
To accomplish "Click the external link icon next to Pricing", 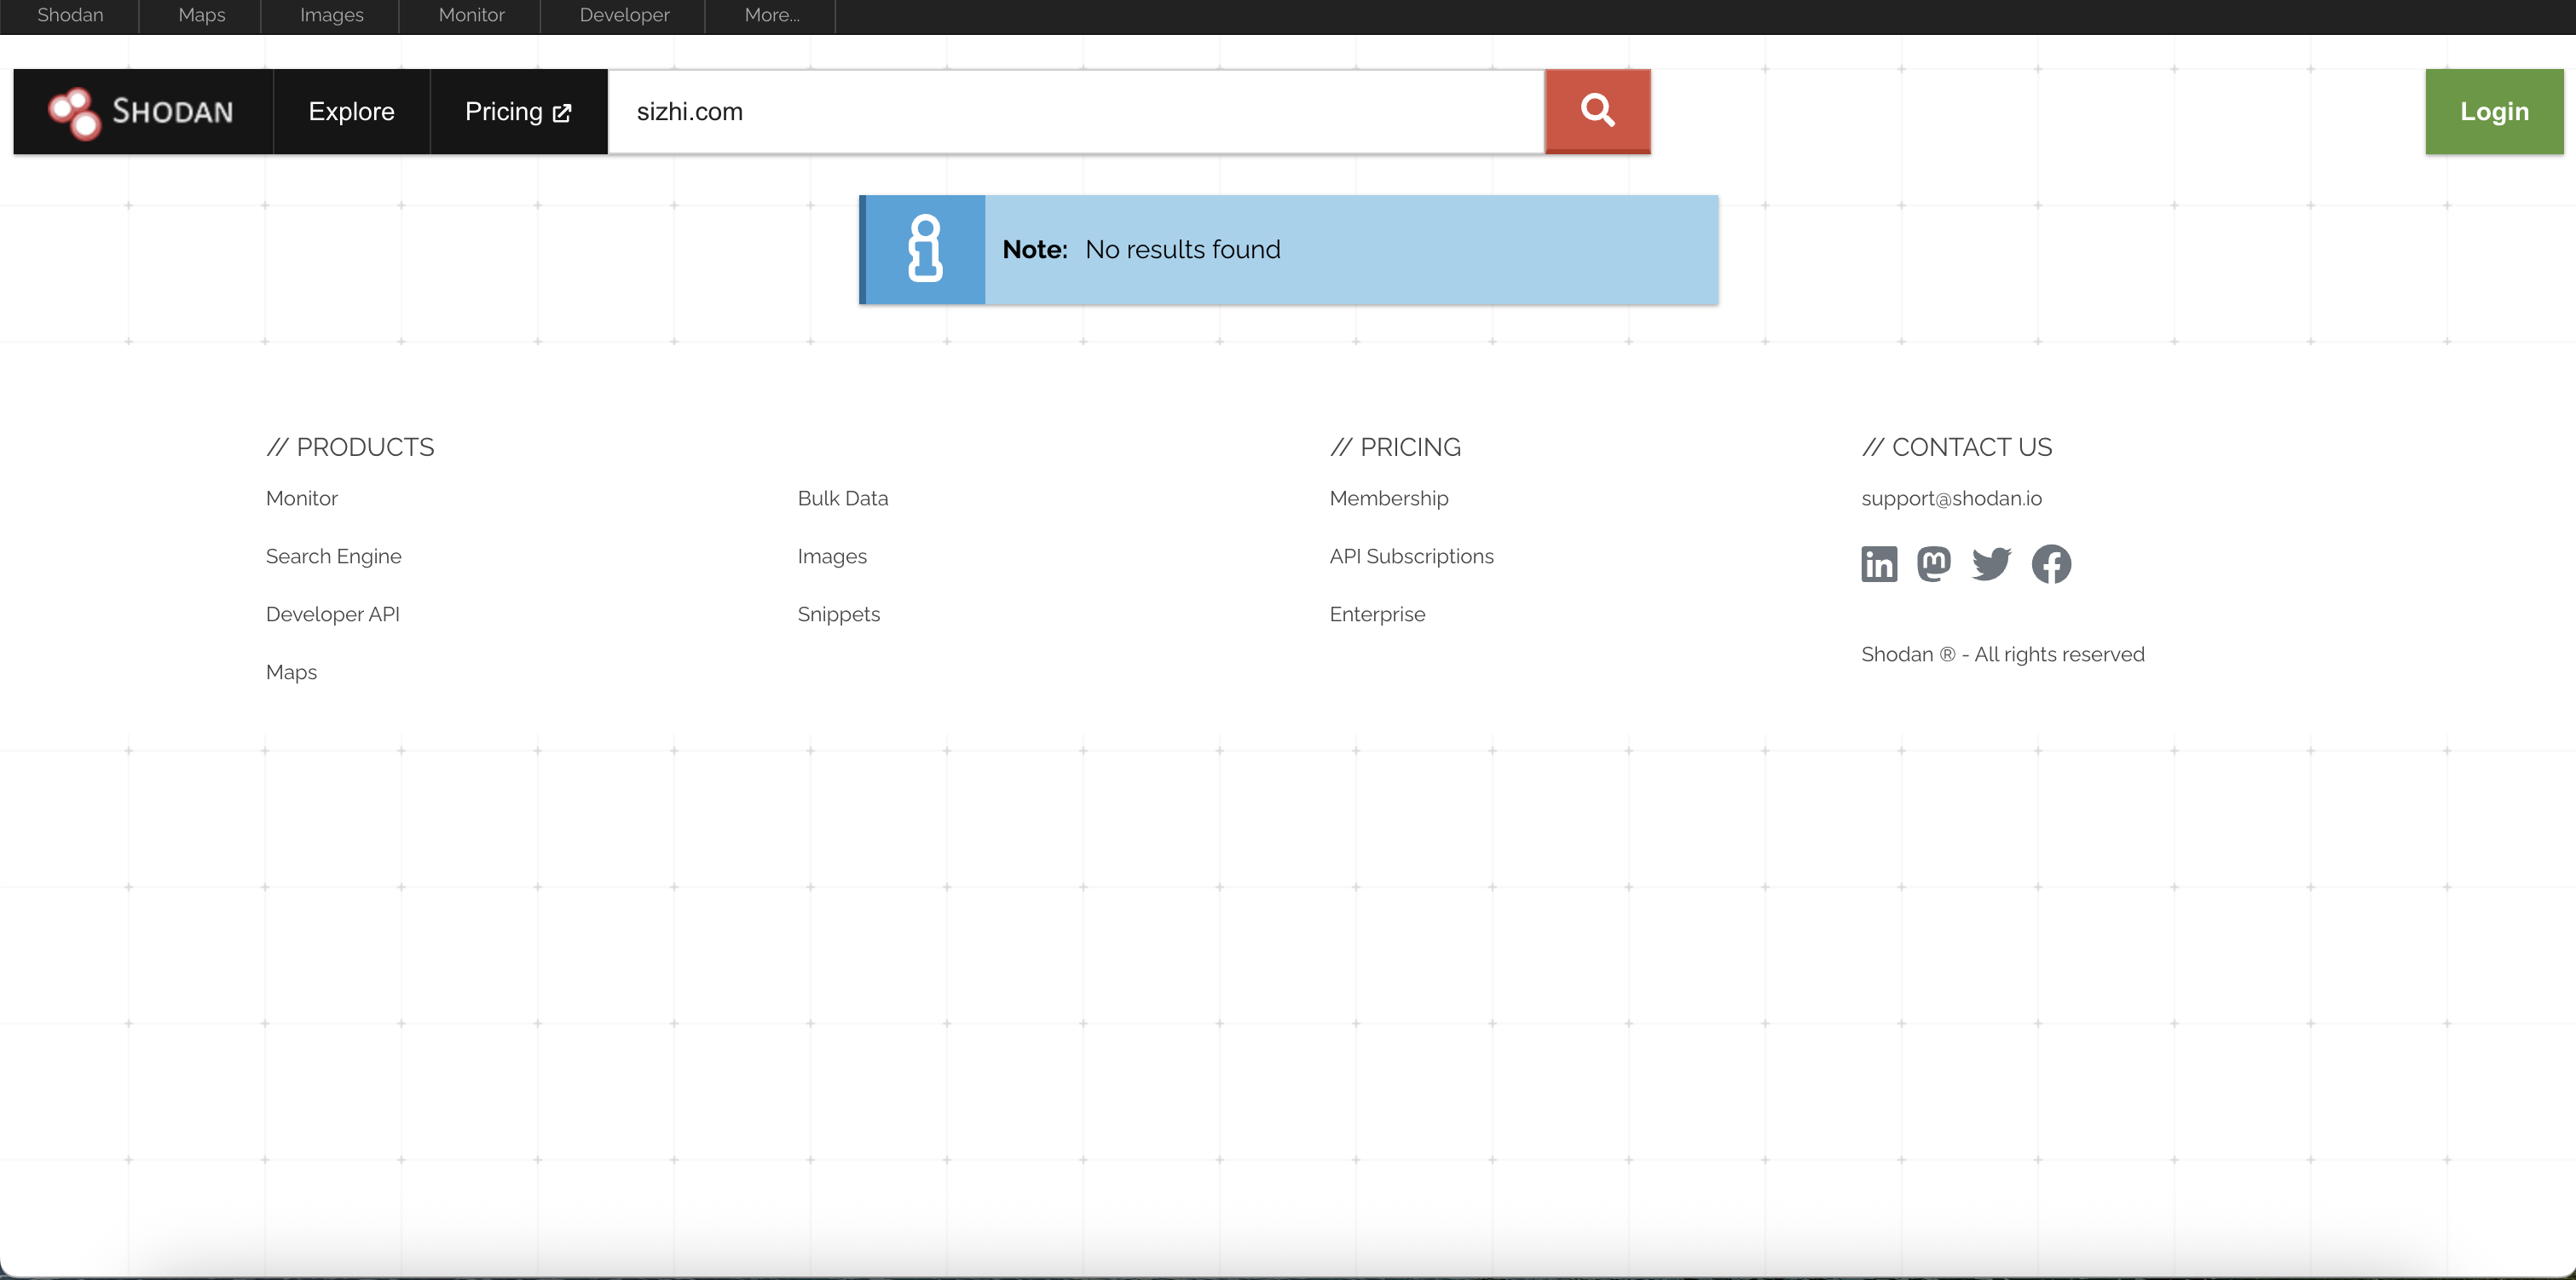I will point(562,112).
